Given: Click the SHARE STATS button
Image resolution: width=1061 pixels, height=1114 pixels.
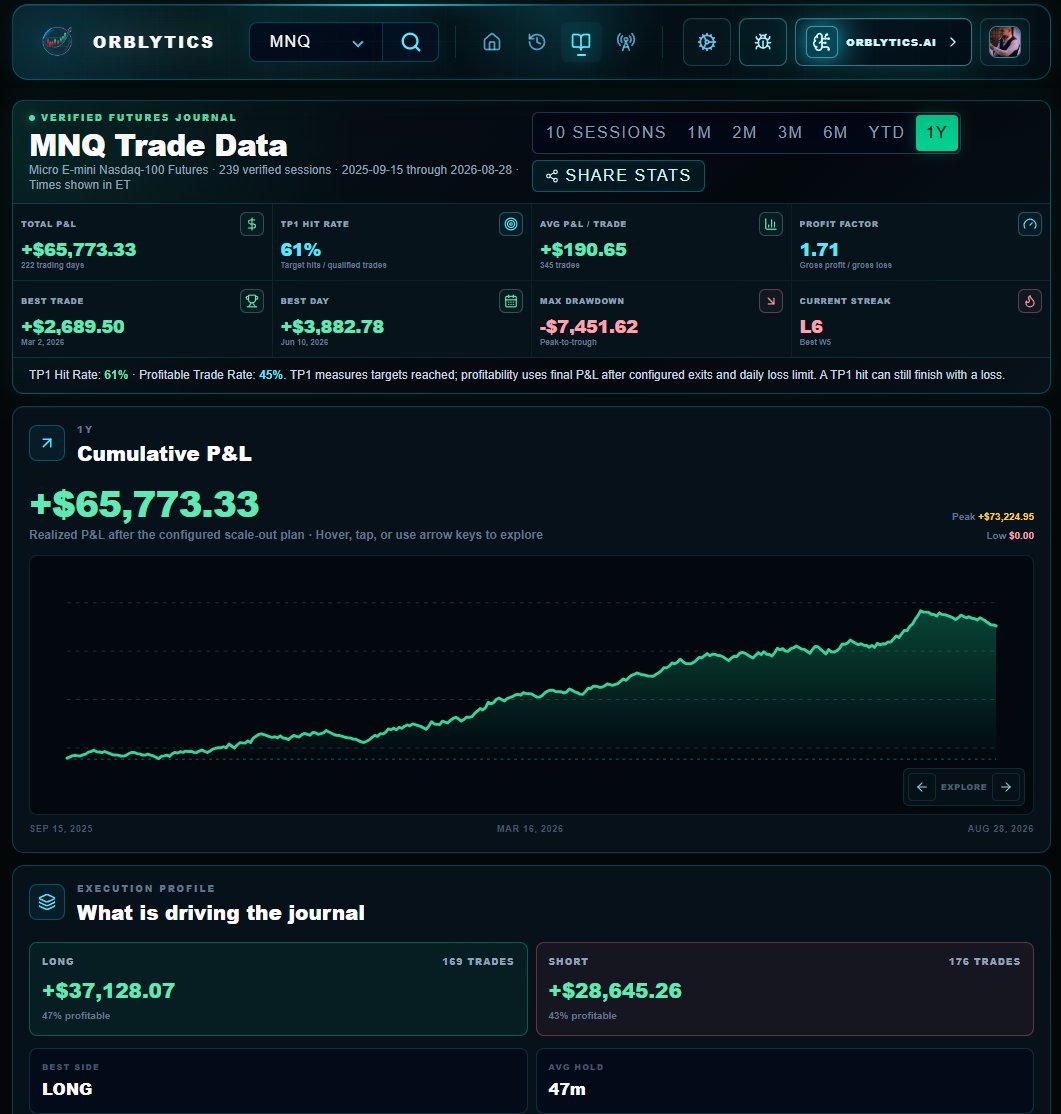Looking at the screenshot, I should pyautogui.click(x=618, y=175).
